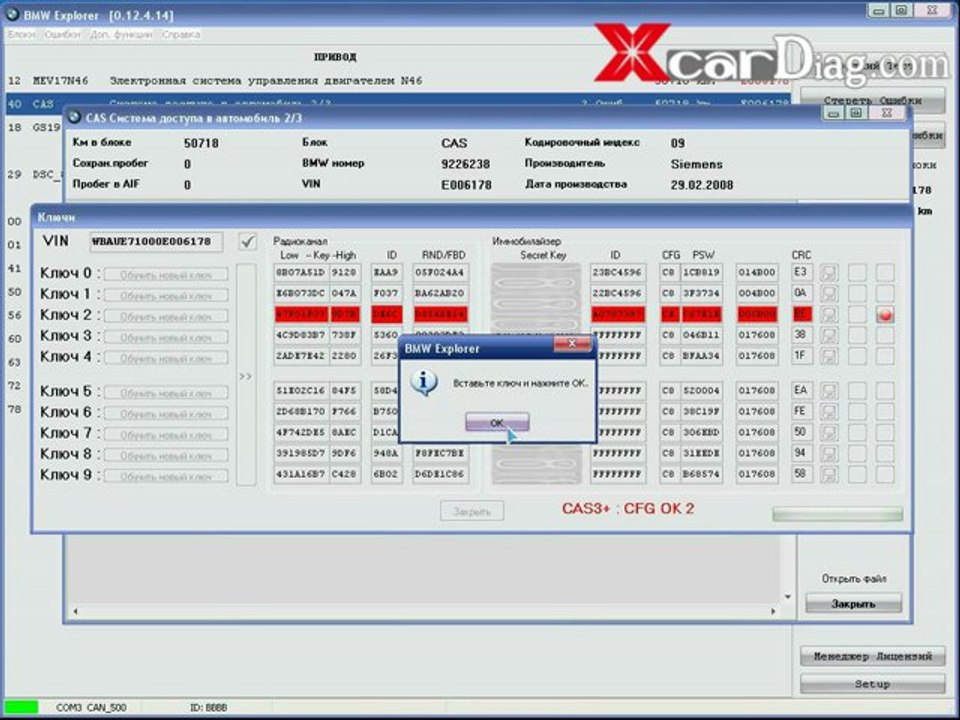The image size is (960, 720).
Task: Click the blue info icon in the dialog
Action: (x=424, y=383)
